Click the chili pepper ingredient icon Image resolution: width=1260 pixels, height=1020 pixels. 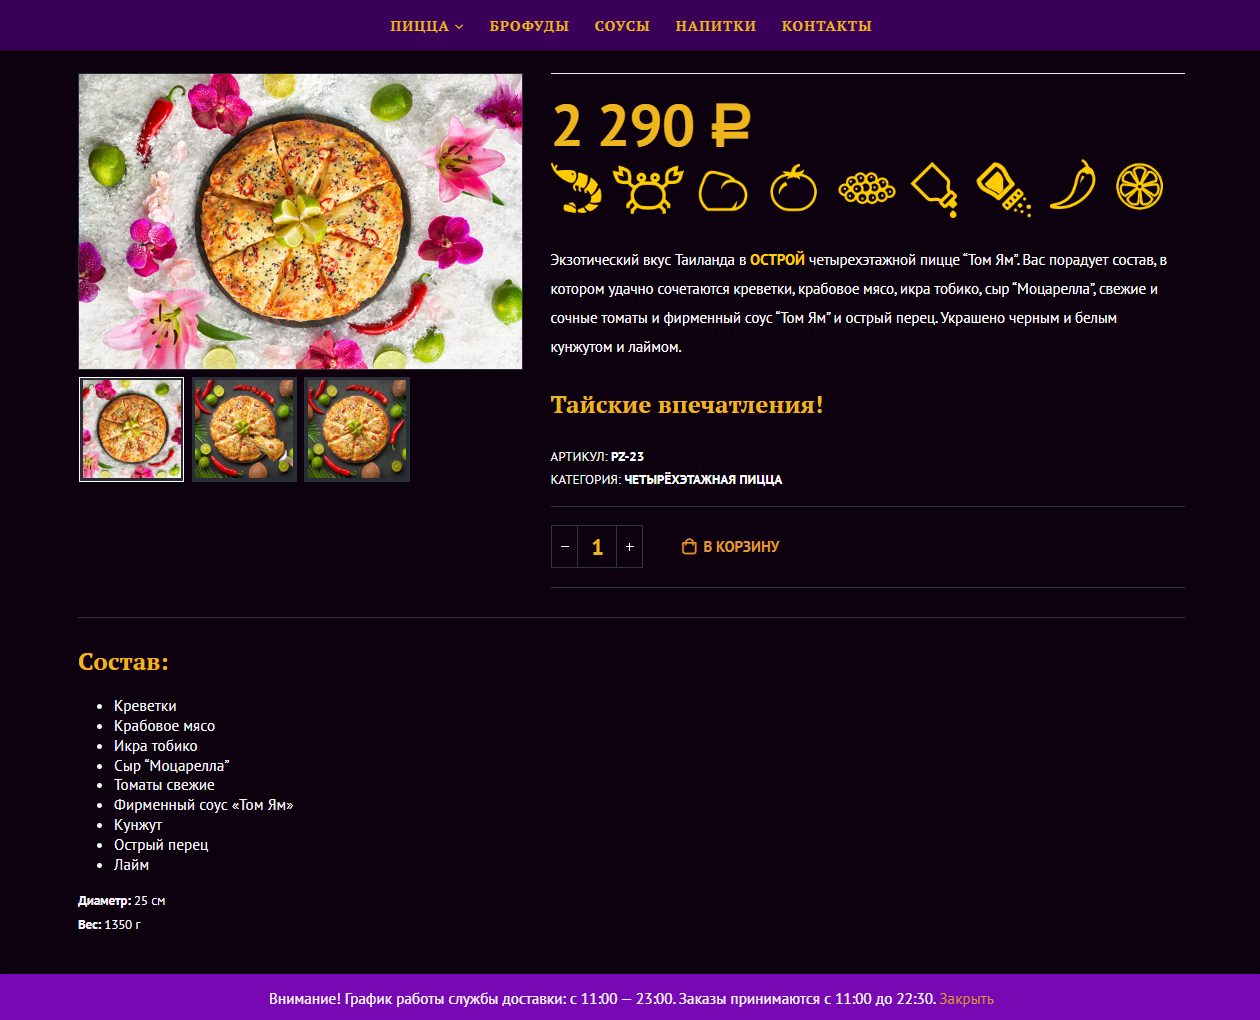coord(1073,186)
